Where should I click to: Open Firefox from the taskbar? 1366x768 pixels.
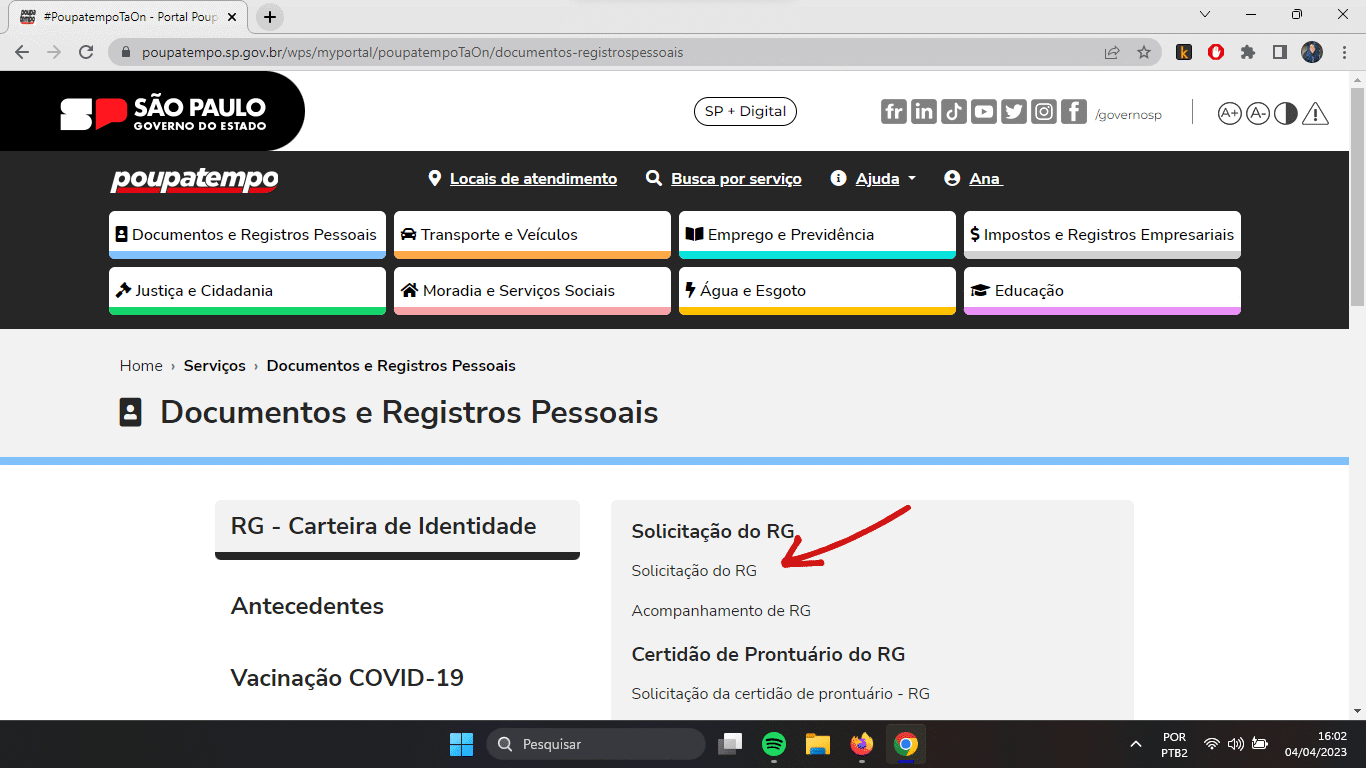tap(862, 744)
